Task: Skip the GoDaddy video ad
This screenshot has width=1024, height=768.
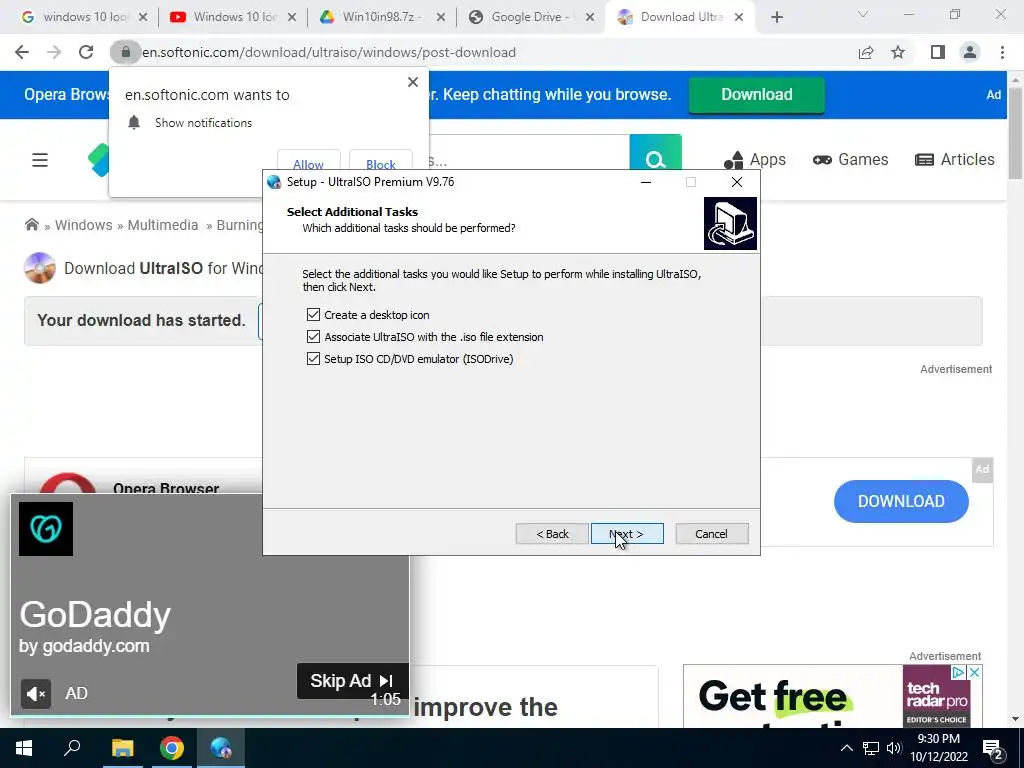Action: coord(352,680)
